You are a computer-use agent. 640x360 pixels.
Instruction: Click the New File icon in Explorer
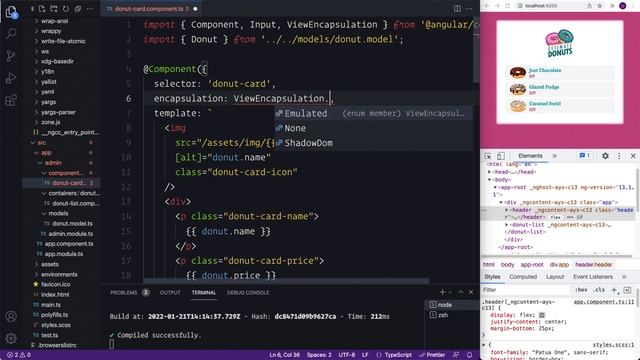[x=42, y=9]
